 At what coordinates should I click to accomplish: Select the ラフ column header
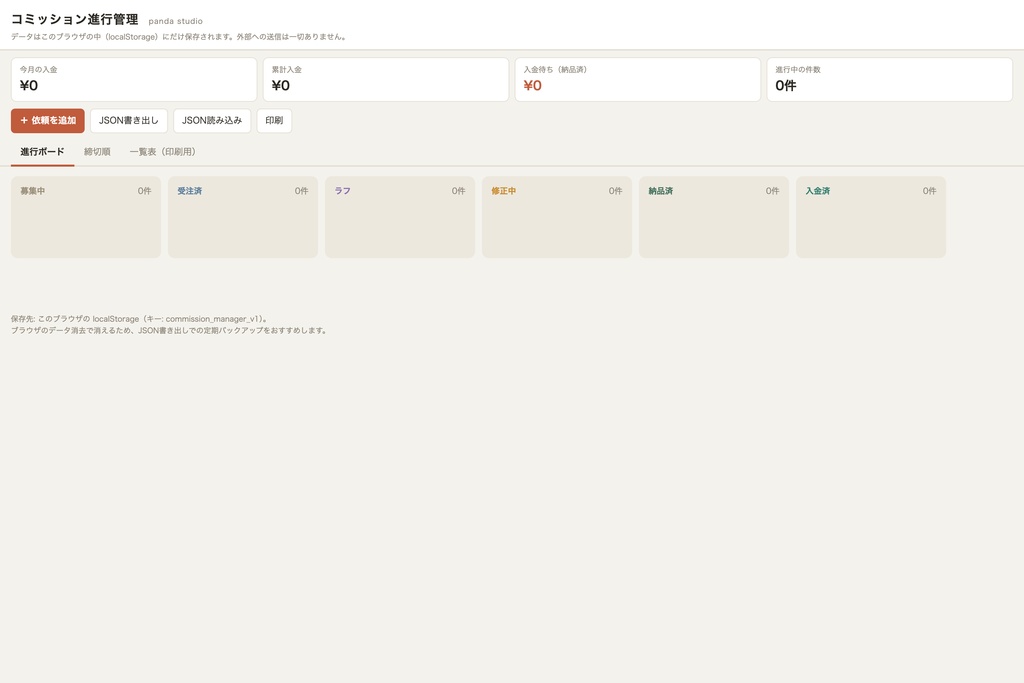(343, 191)
